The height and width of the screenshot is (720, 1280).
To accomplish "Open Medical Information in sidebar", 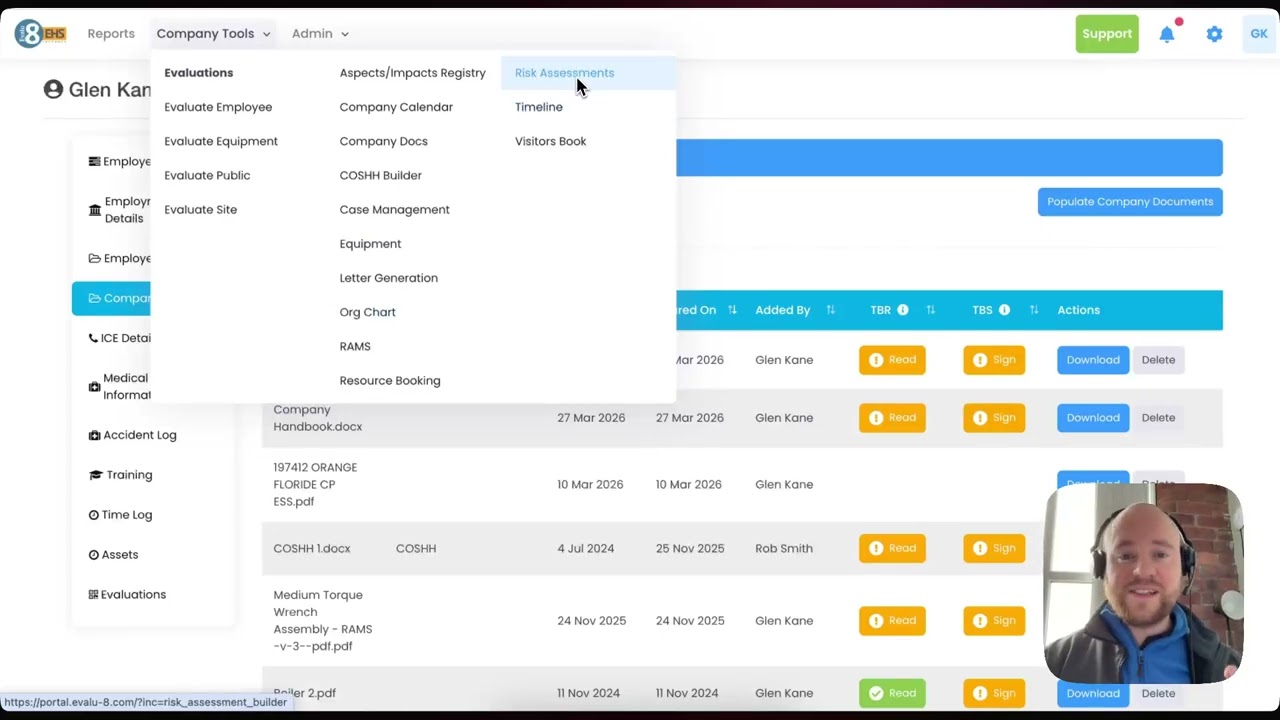I will pyautogui.click(x=119, y=386).
